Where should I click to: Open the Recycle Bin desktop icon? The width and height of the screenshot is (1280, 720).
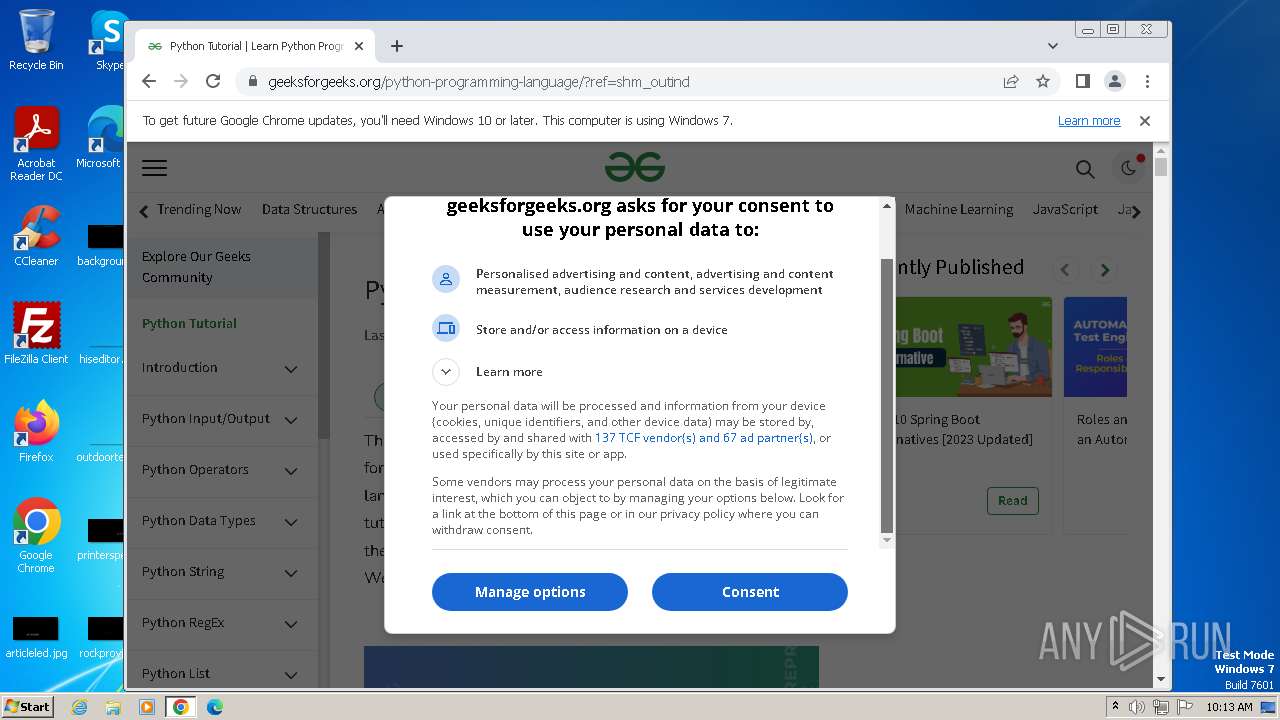click(36, 40)
